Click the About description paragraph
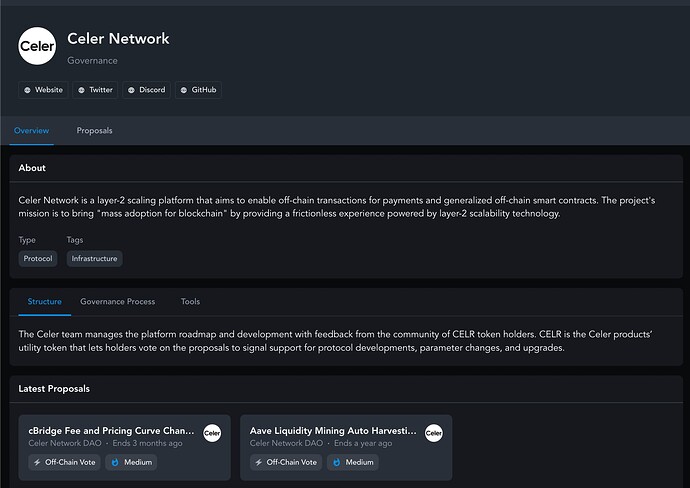690x488 pixels. (x=337, y=207)
